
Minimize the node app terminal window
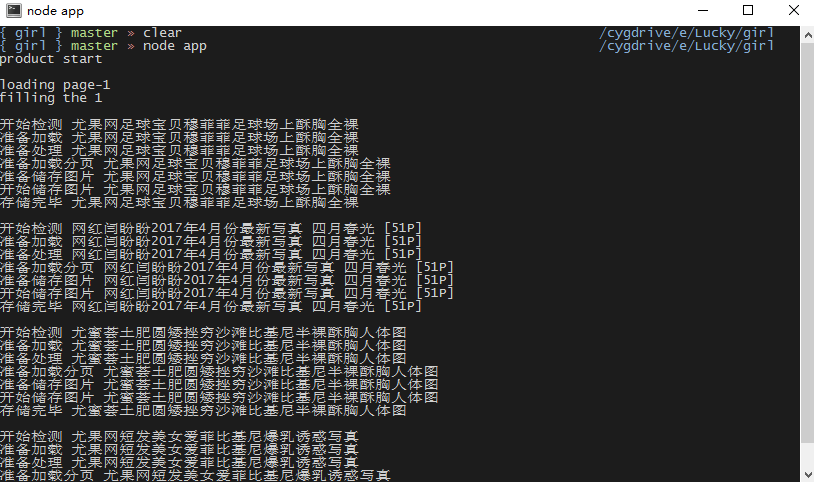tap(703, 10)
